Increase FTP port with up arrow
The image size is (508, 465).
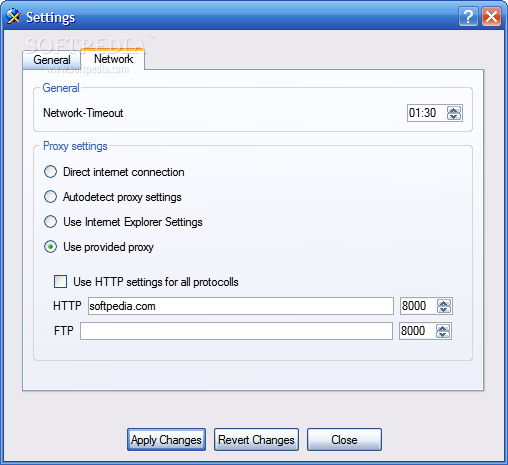point(443,328)
